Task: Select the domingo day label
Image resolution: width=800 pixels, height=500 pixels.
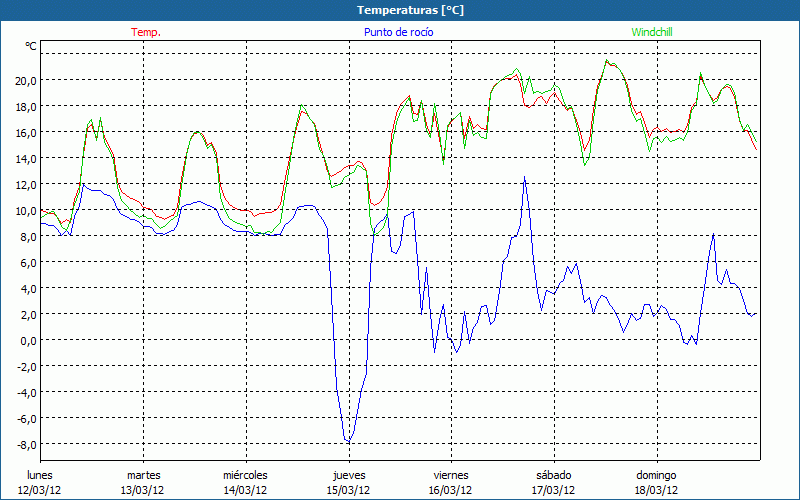Action: tap(656, 475)
